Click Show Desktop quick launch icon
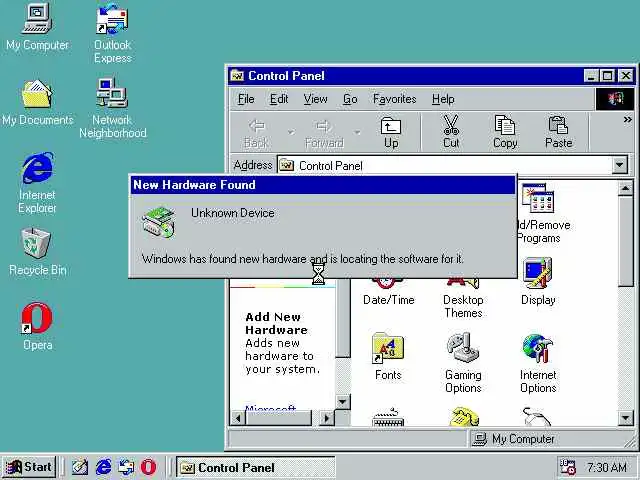Image resolution: width=640 pixels, height=480 pixels. pyautogui.click(x=80, y=467)
